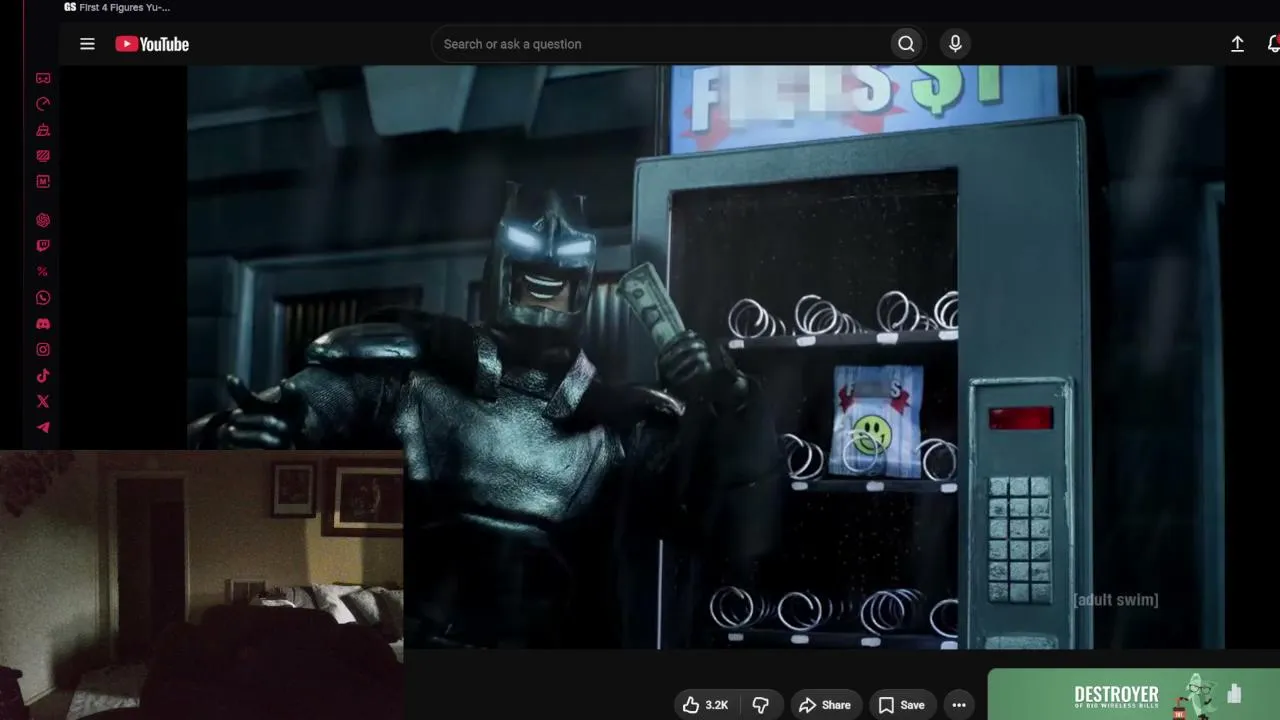Open the GX Corner gamepad icon in sidebar
Viewport: 1280px width, 720px height.
[43, 78]
